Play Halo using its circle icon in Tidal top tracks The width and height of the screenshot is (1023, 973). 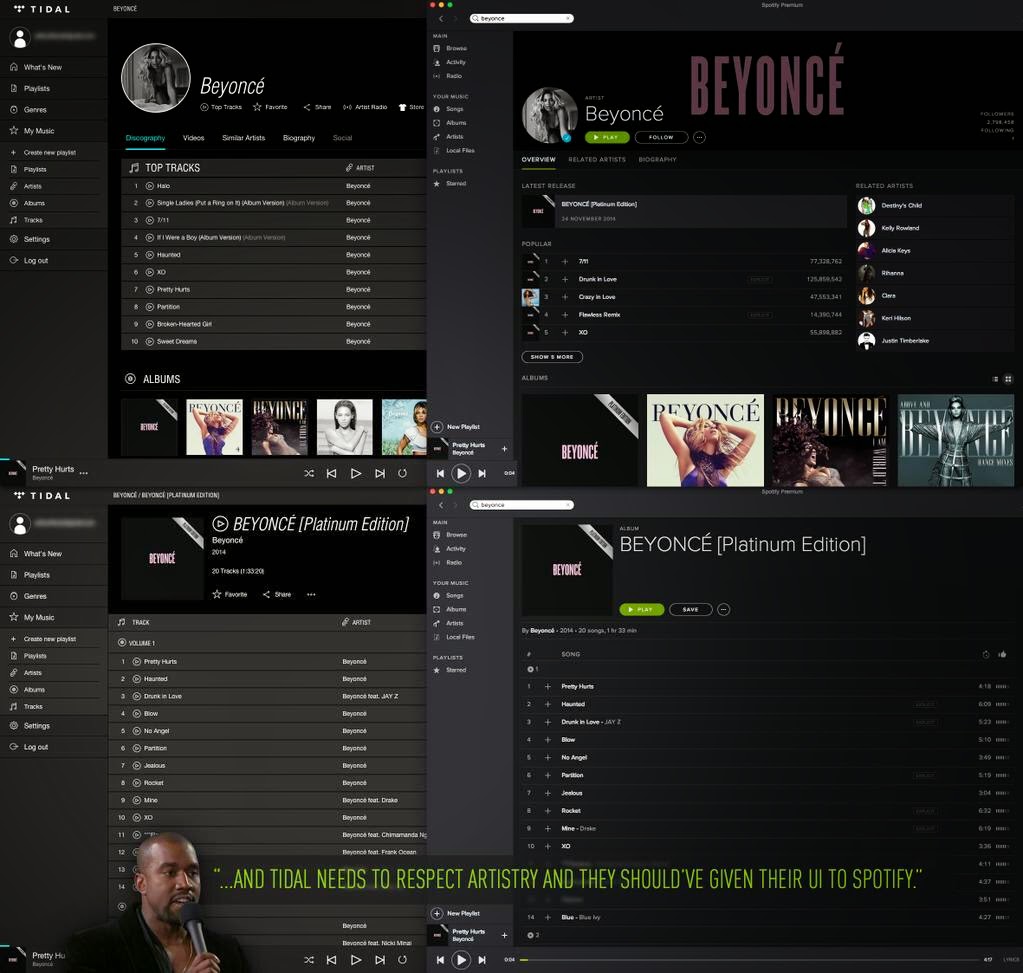coord(149,186)
